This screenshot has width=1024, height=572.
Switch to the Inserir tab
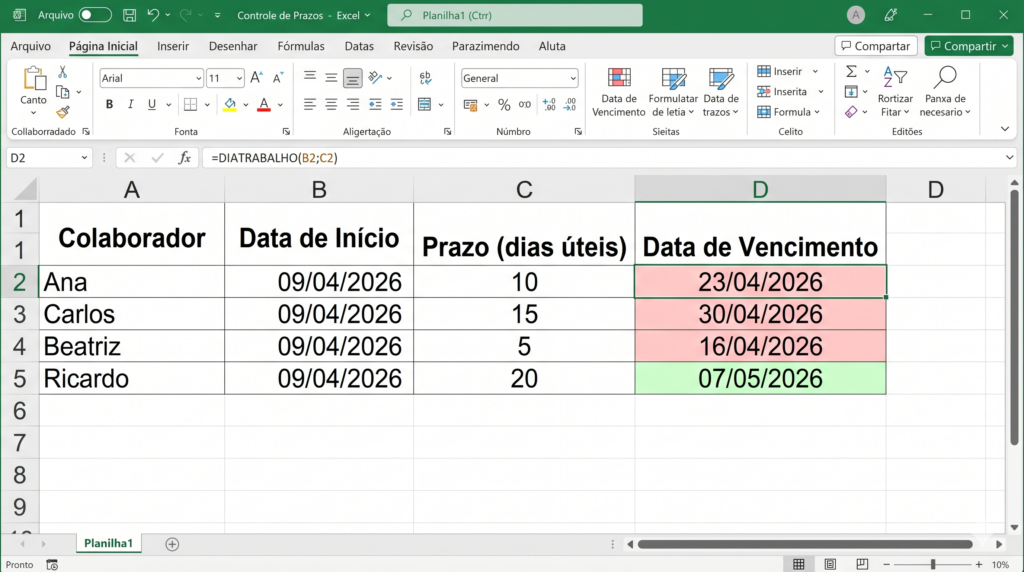pos(173,46)
